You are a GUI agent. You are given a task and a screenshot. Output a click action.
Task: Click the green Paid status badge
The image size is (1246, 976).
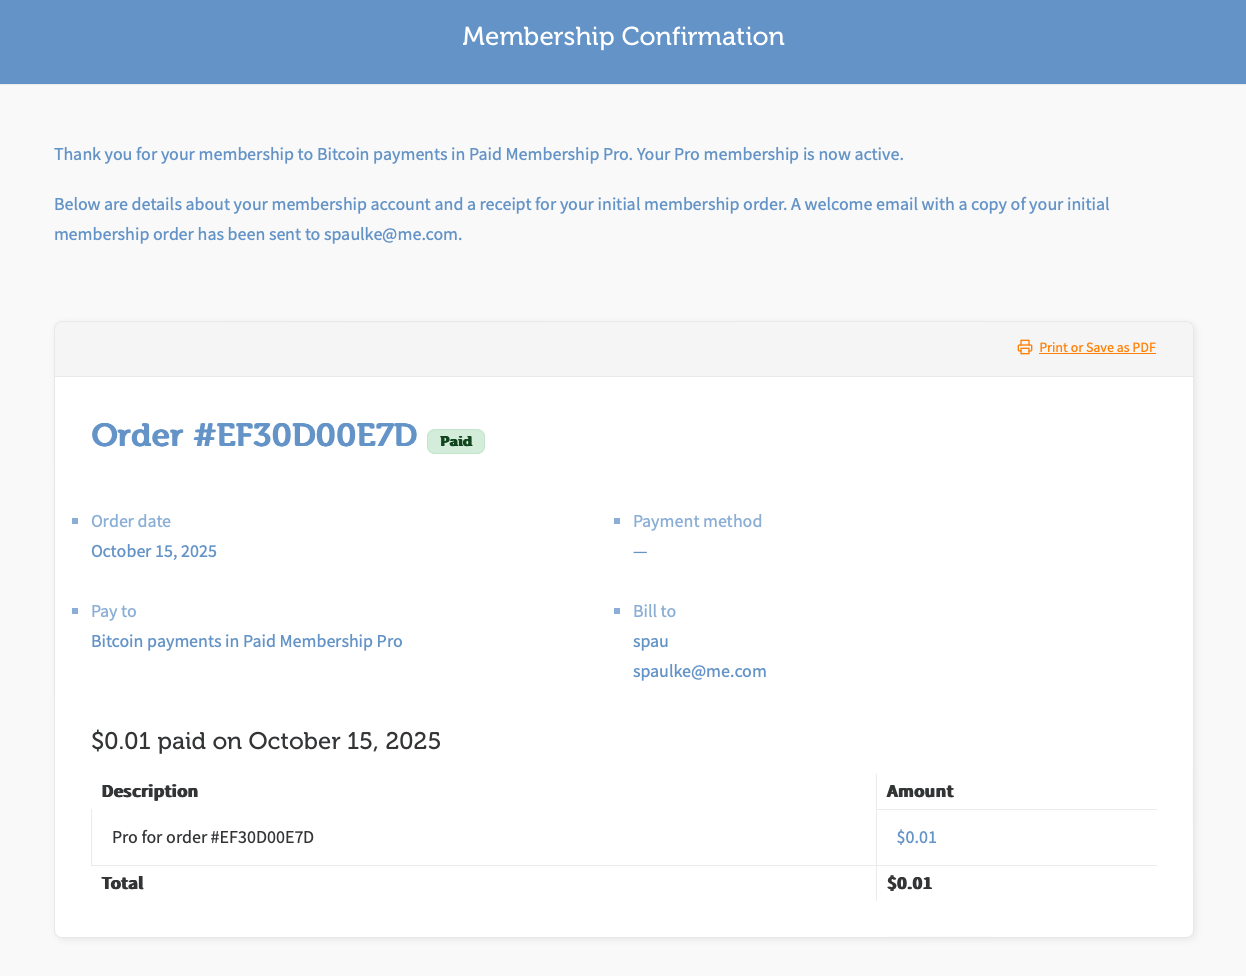456,441
